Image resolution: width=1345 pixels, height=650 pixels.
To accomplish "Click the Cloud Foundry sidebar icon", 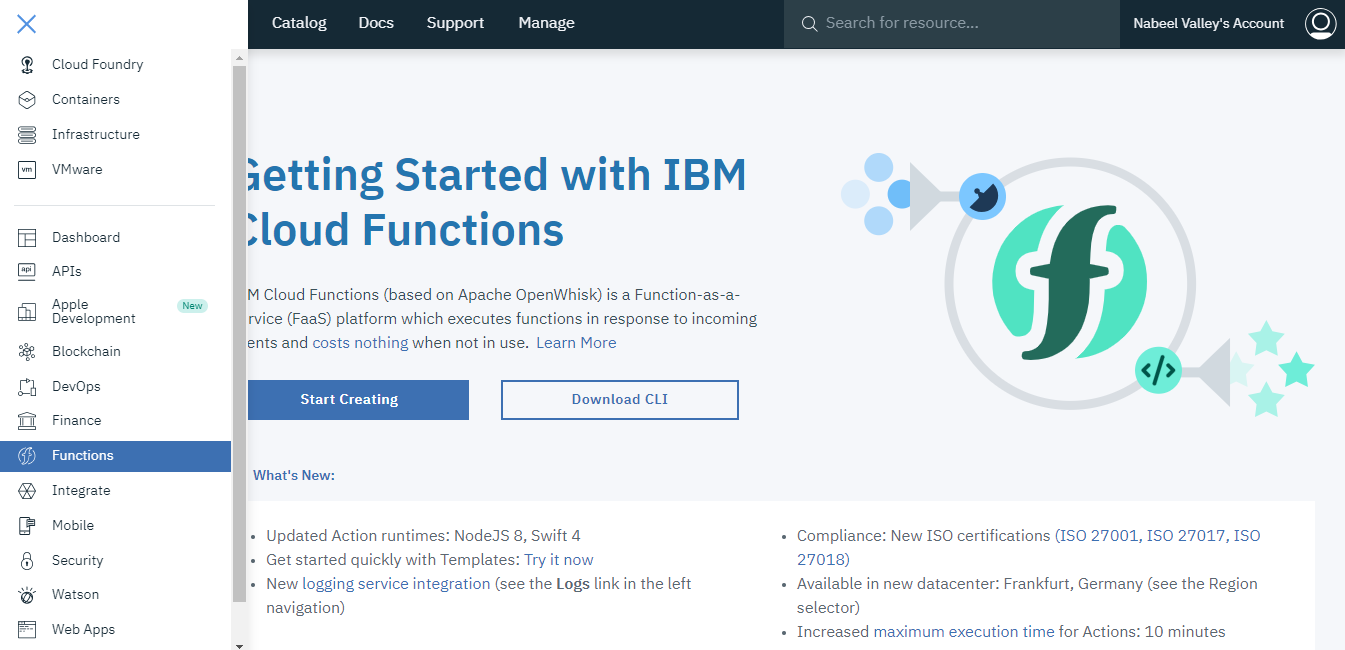I will point(27,65).
